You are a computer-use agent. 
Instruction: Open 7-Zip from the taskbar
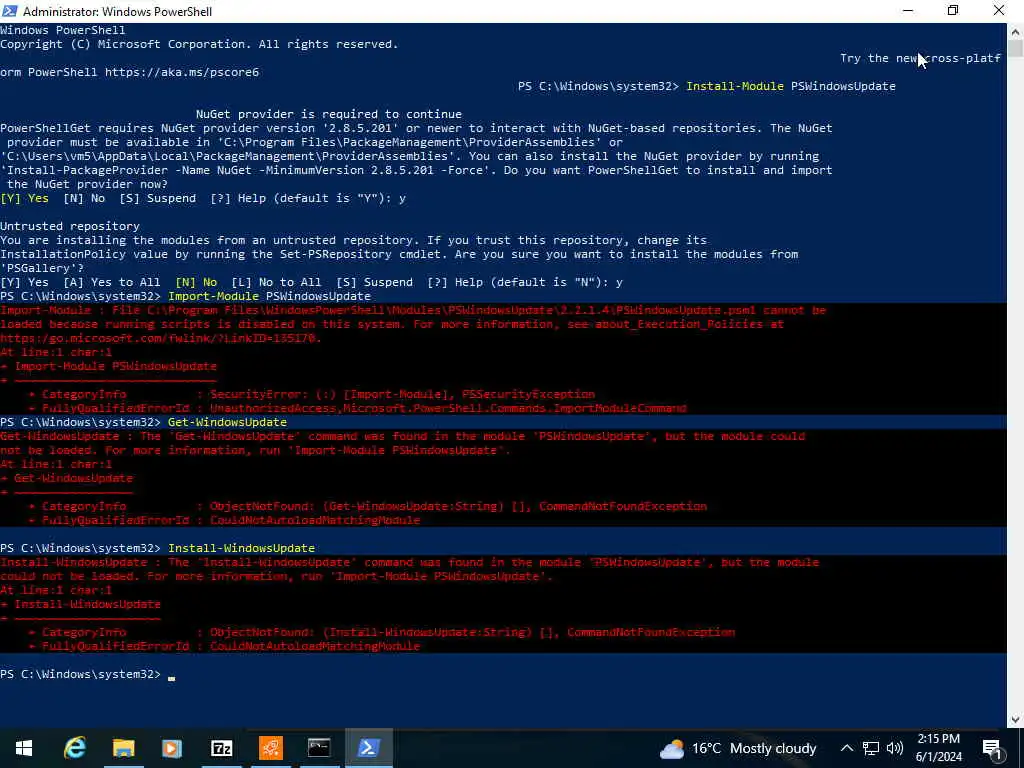(x=221, y=748)
